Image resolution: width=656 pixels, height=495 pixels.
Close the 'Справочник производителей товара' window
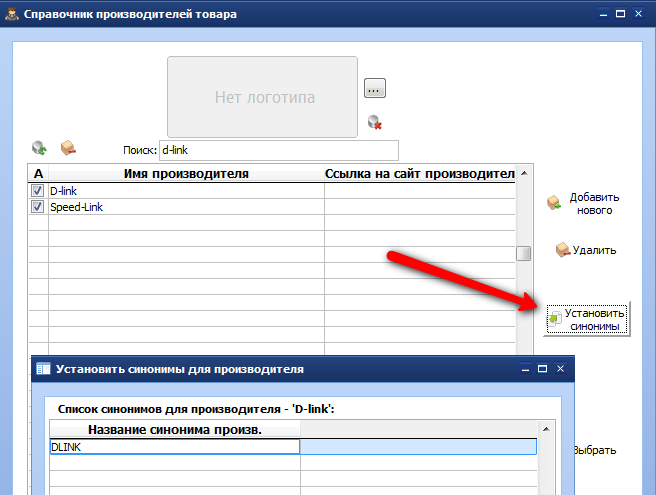coord(638,14)
